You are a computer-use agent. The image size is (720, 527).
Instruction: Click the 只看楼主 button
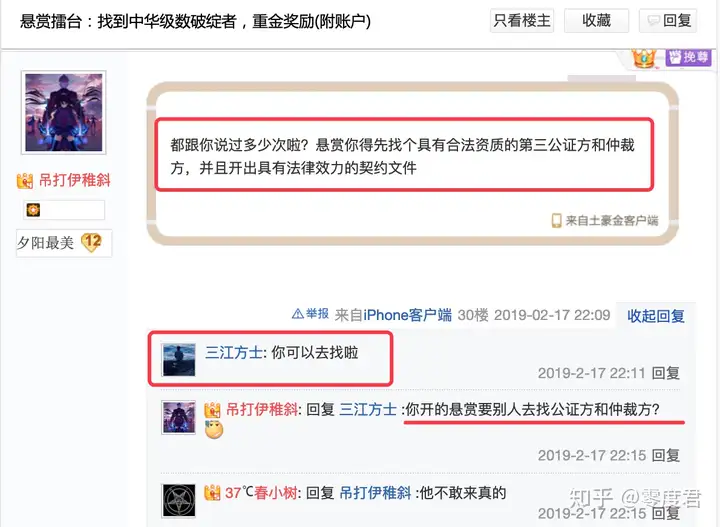pos(522,21)
